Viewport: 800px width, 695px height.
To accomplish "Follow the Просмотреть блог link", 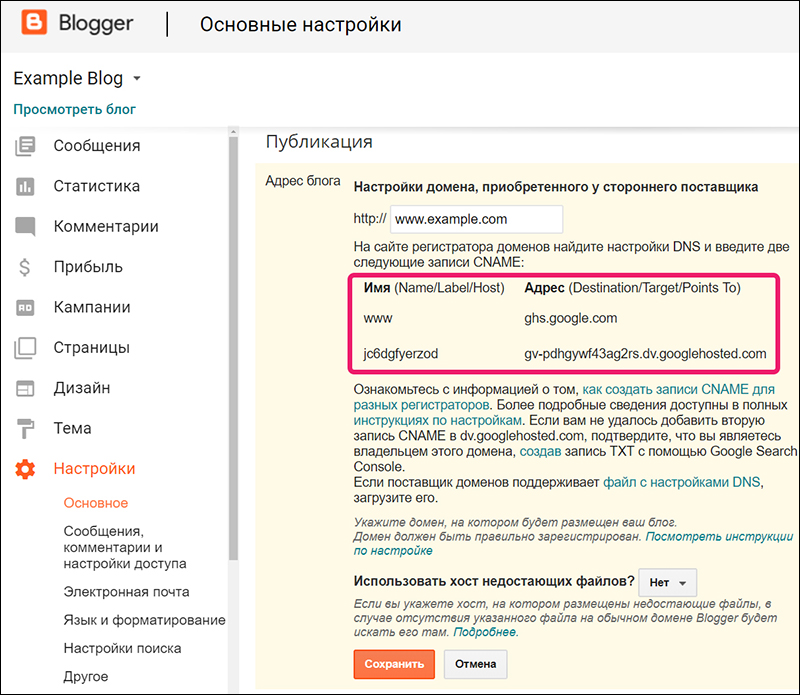I will pos(75,109).
